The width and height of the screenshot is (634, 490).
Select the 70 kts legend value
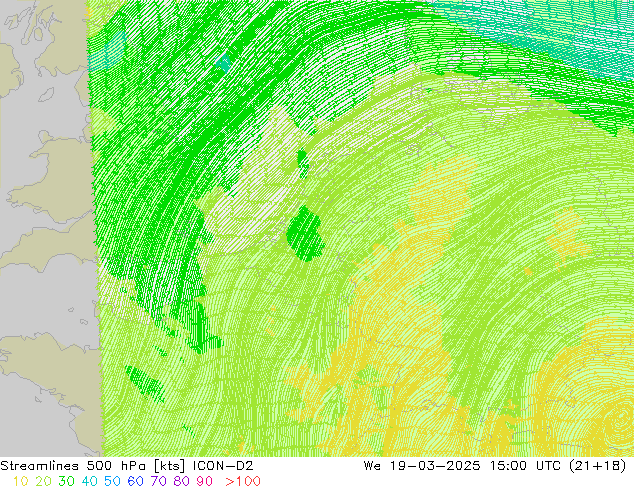tap(158, 482)
